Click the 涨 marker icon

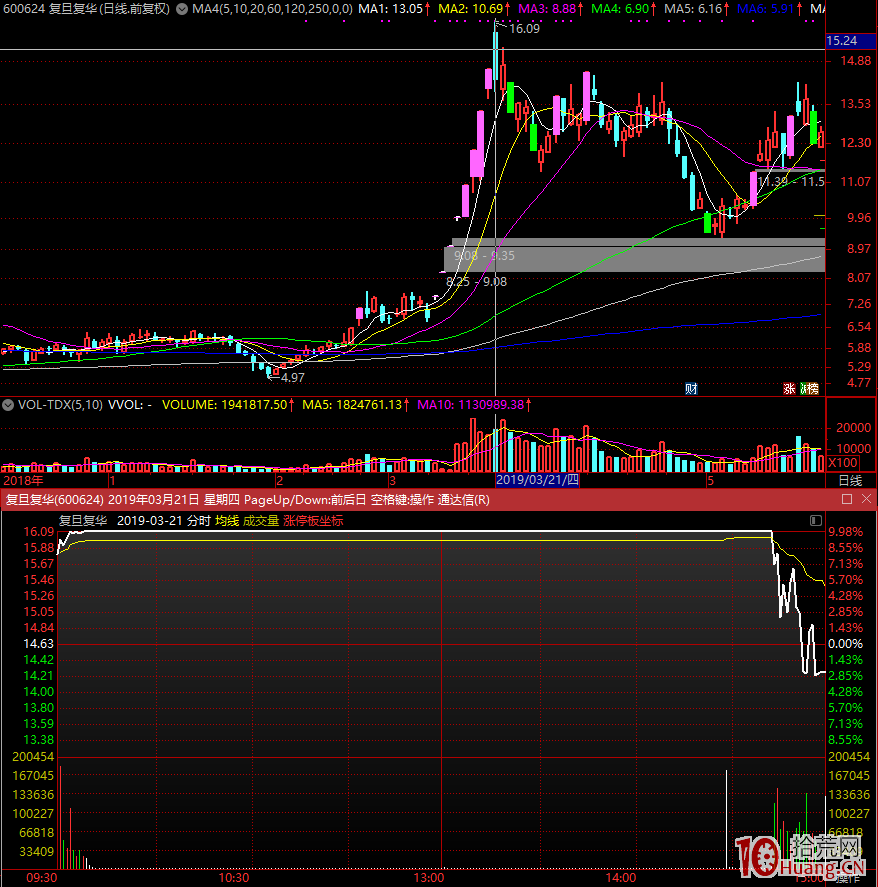tap(789, 389)
